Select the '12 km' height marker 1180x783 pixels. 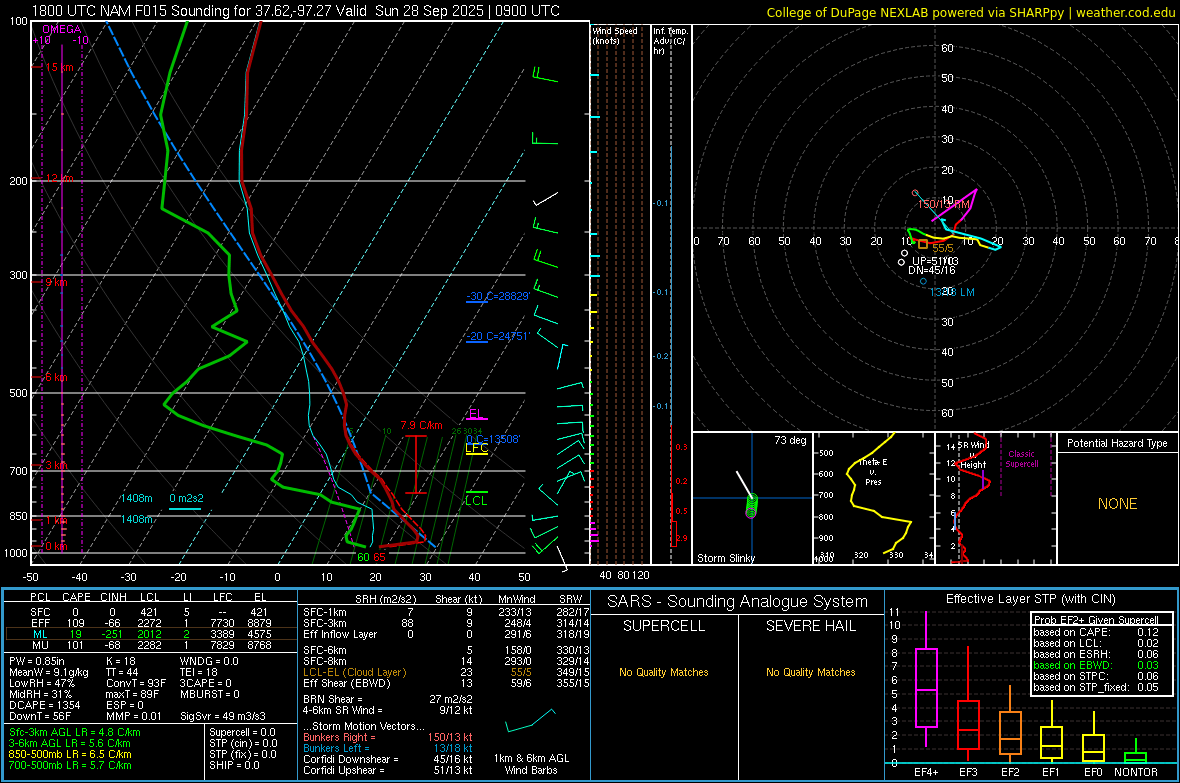click(59, 178)
